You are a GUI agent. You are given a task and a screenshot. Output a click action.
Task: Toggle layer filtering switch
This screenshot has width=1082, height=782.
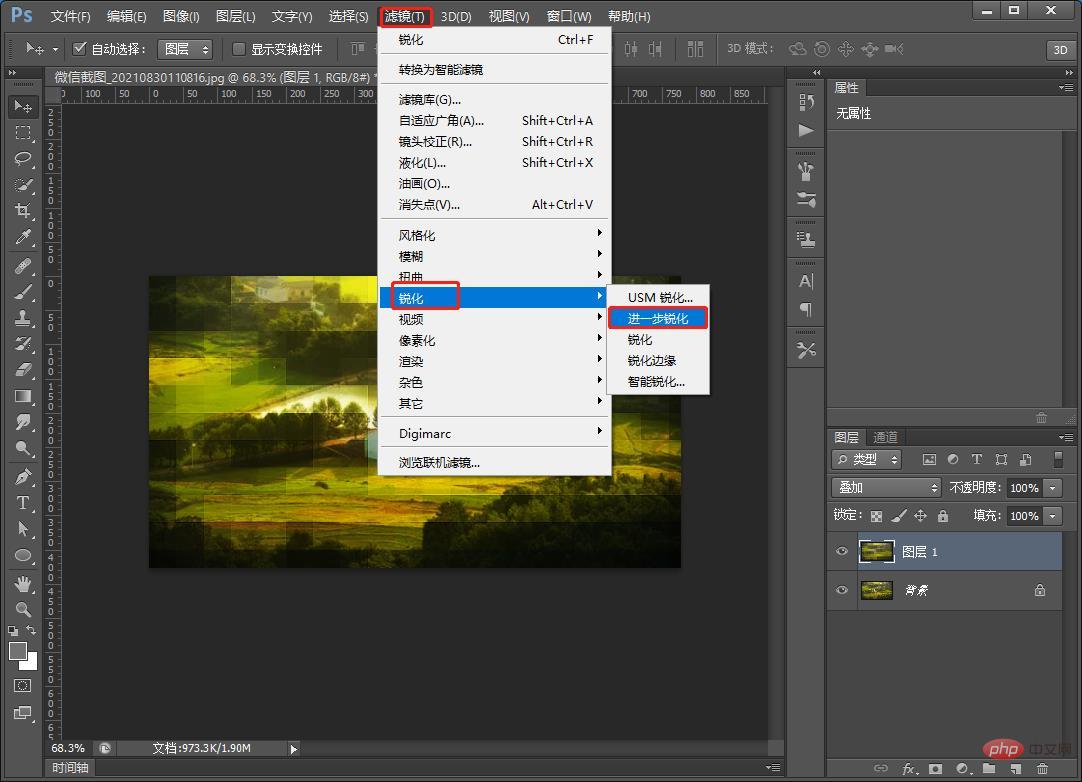pyautogui.click(x=1059, y=459)
